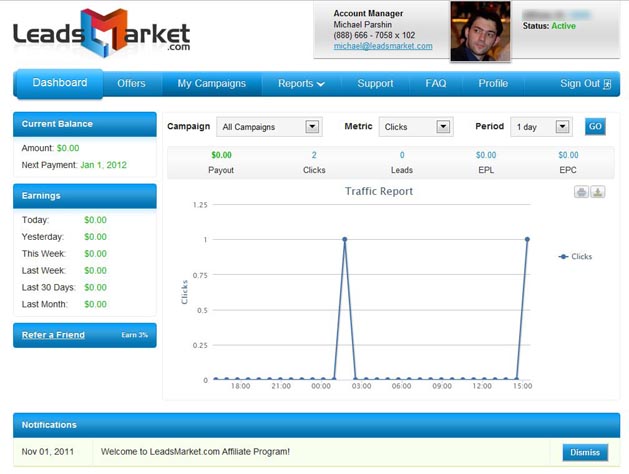The image size is (629, 474).
Task: Open the Period dropdown arrow
Action: pos(562,127)
